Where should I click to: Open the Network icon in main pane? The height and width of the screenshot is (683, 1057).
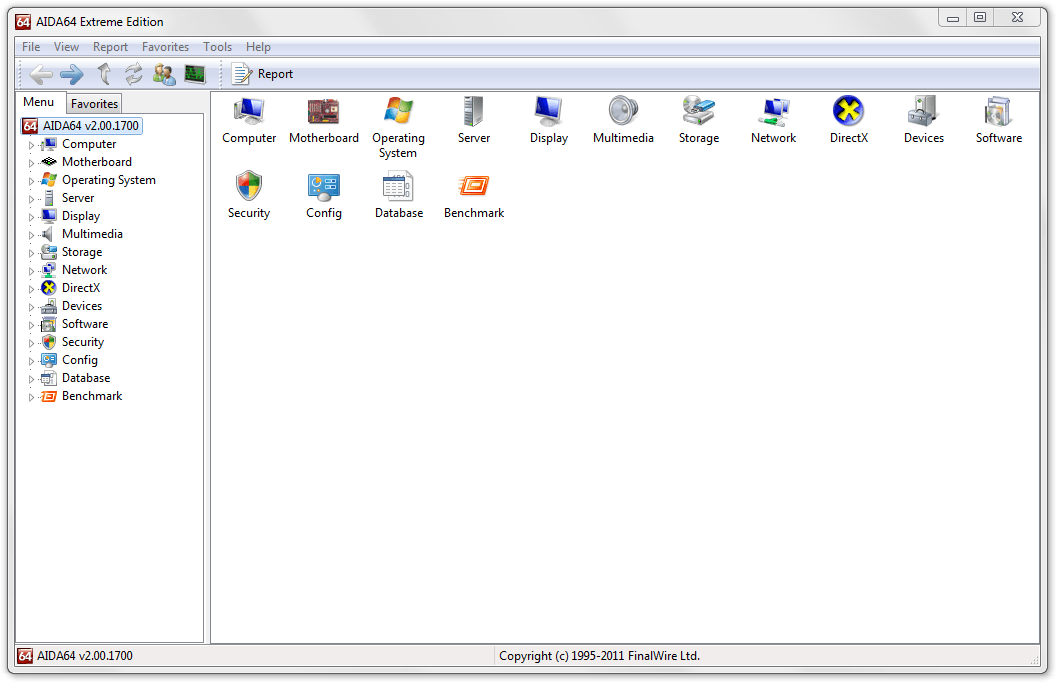773,112
